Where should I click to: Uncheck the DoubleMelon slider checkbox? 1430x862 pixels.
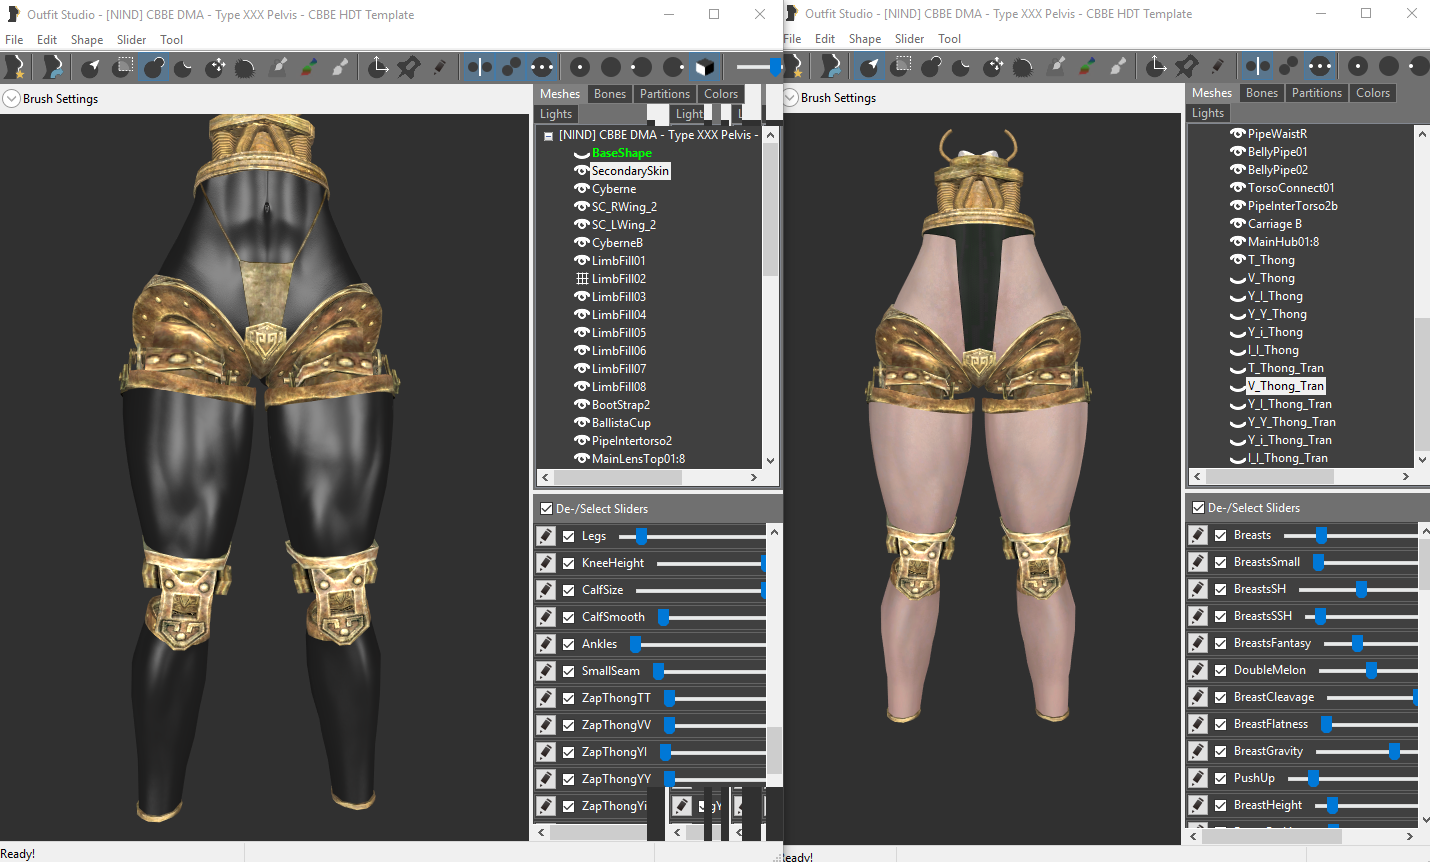point(1220,670)
